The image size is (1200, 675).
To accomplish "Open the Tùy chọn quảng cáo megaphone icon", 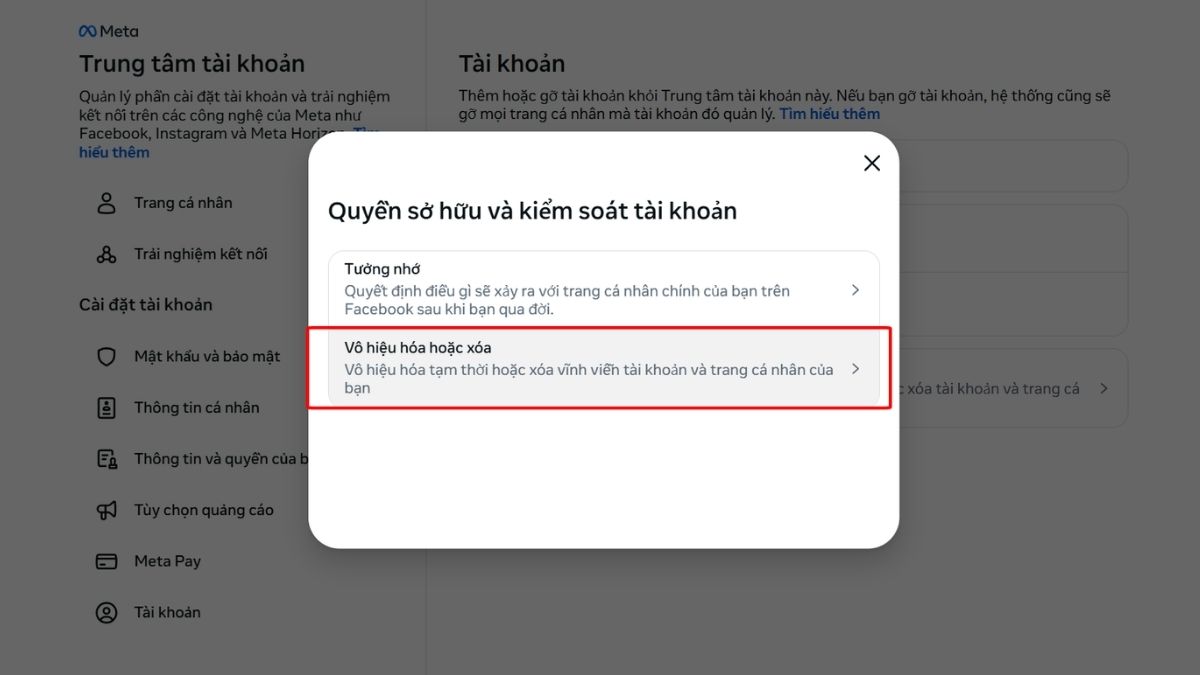I will tap(106, 510).
